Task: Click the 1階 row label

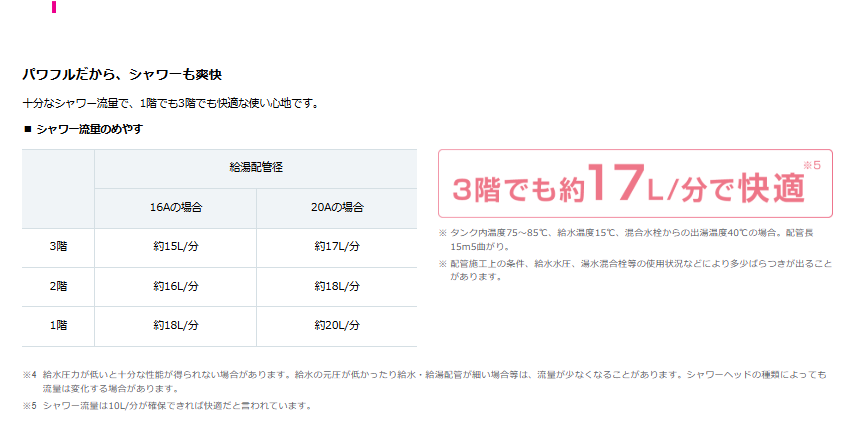Action: click(x=58, y=325)
